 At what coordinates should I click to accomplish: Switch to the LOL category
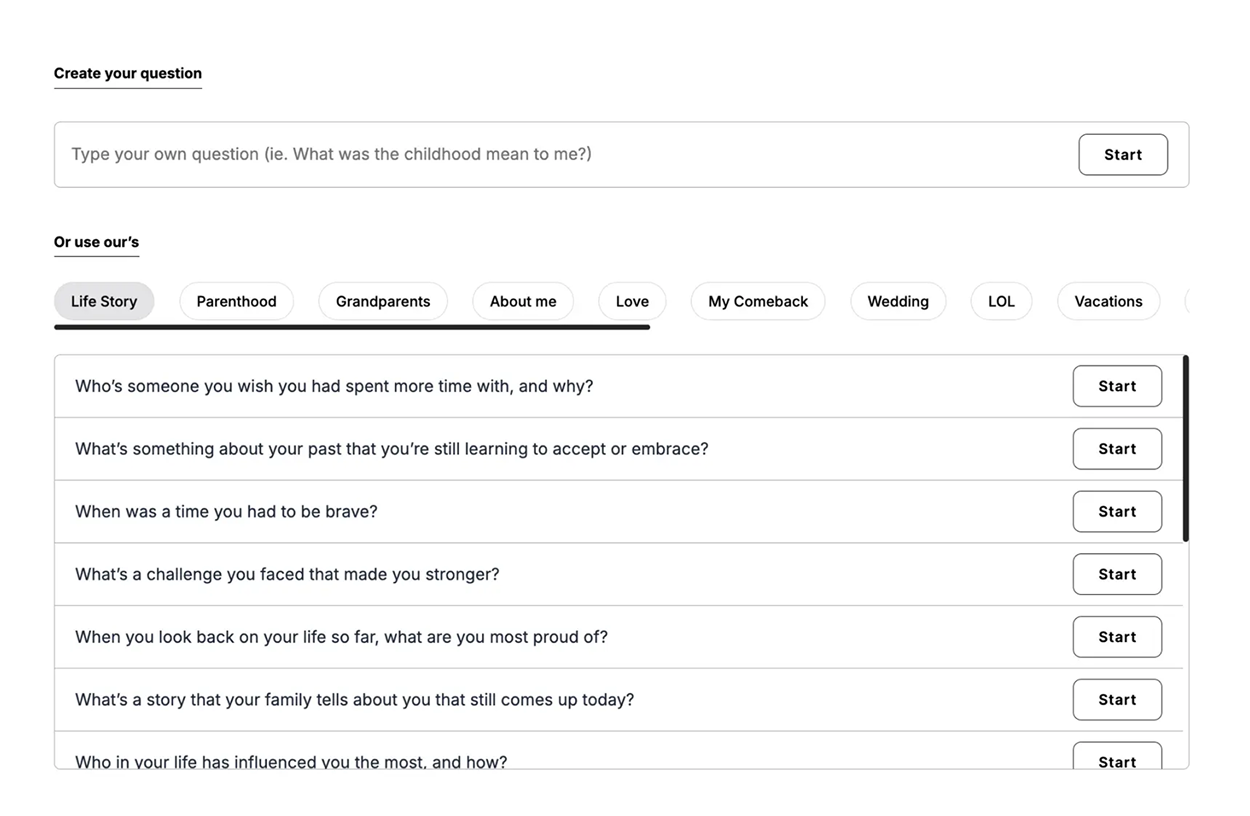(1001, 301)
